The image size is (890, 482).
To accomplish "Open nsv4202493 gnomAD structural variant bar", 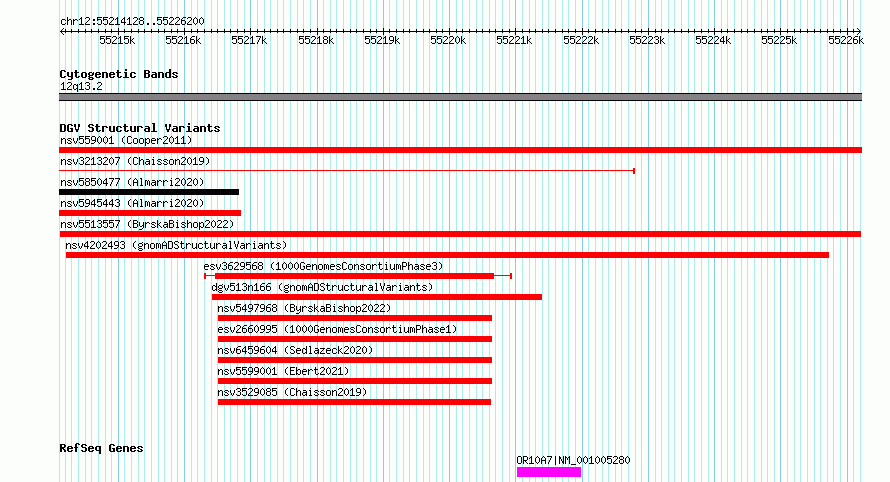I will (x=447, y=255).
